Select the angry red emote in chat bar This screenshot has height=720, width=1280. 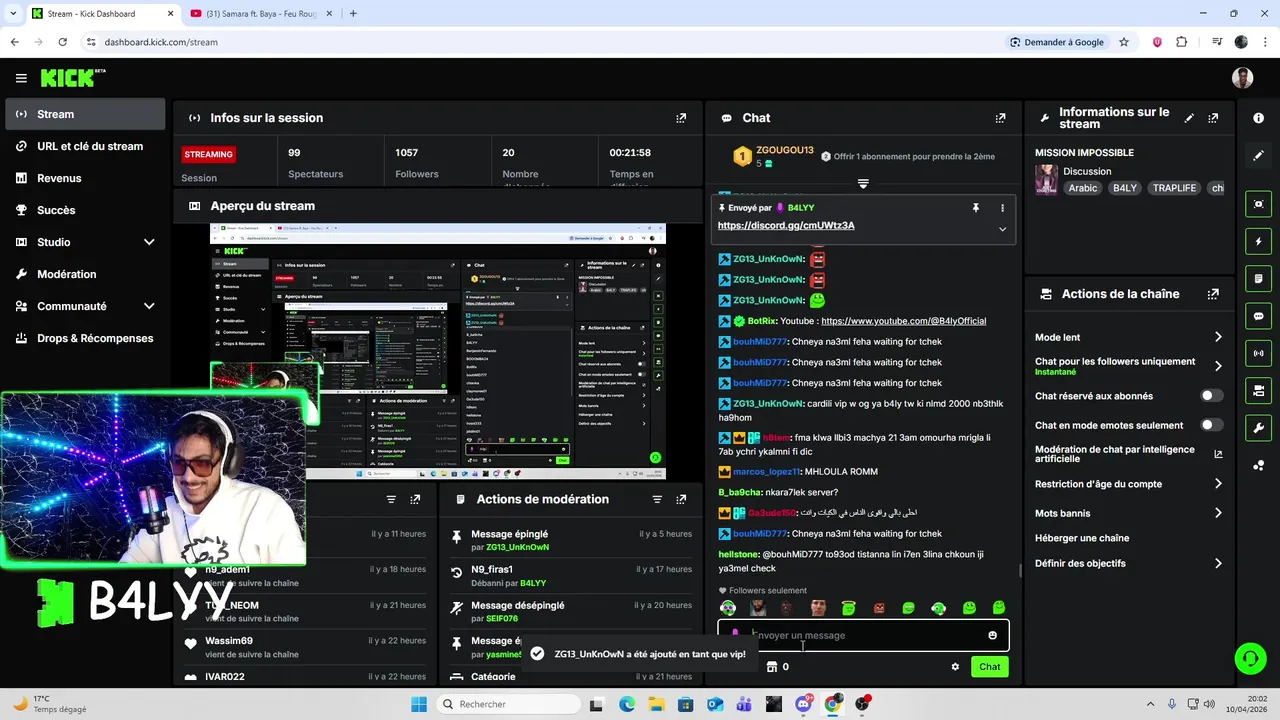point(879,608)
